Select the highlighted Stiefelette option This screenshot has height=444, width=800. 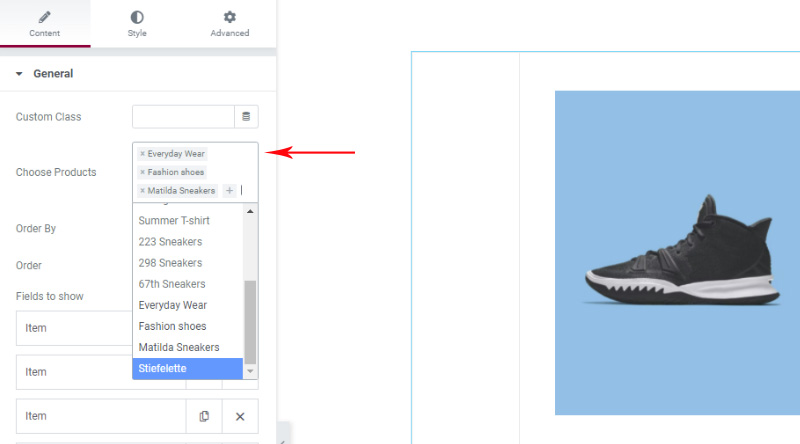click(x=188, y=368)
